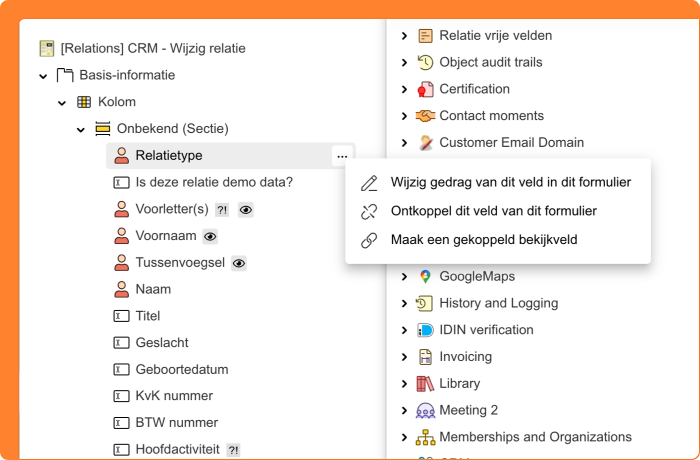Click the ?! badge next to Hoofdactiviteit
The width and height of the screenshot is (700, 460).
tap(233, 450)
